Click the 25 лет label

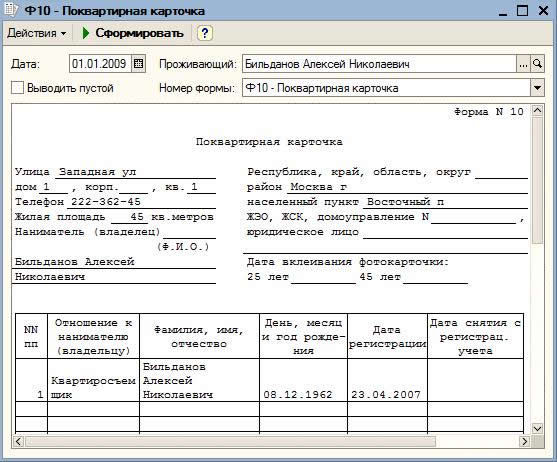268,277
